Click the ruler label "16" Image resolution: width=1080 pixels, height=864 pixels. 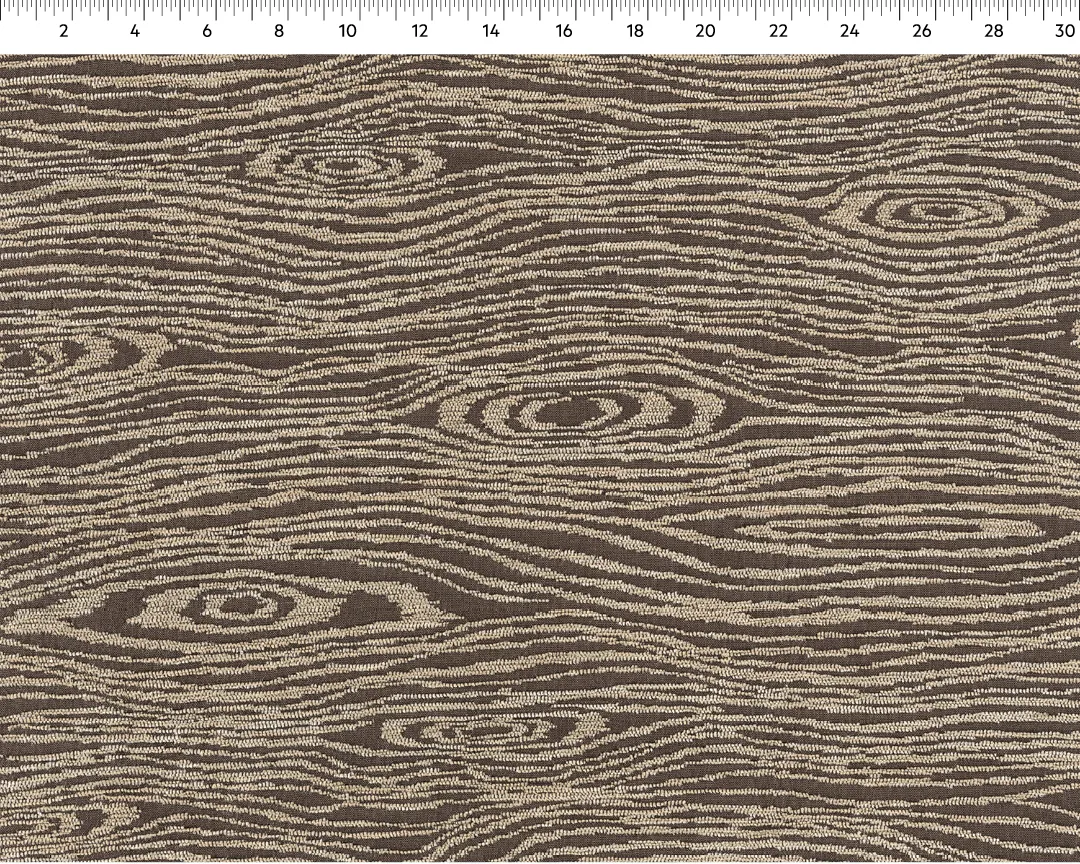[x=563, y=31]
